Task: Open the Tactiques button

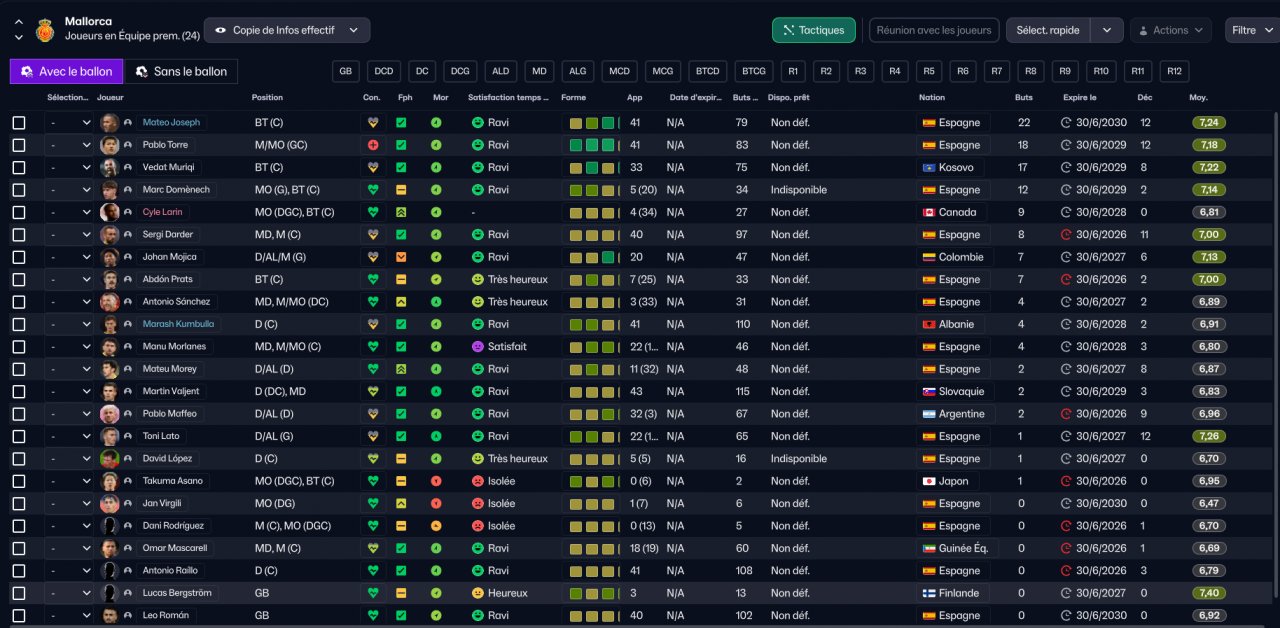Action: [x=814, y=30]
